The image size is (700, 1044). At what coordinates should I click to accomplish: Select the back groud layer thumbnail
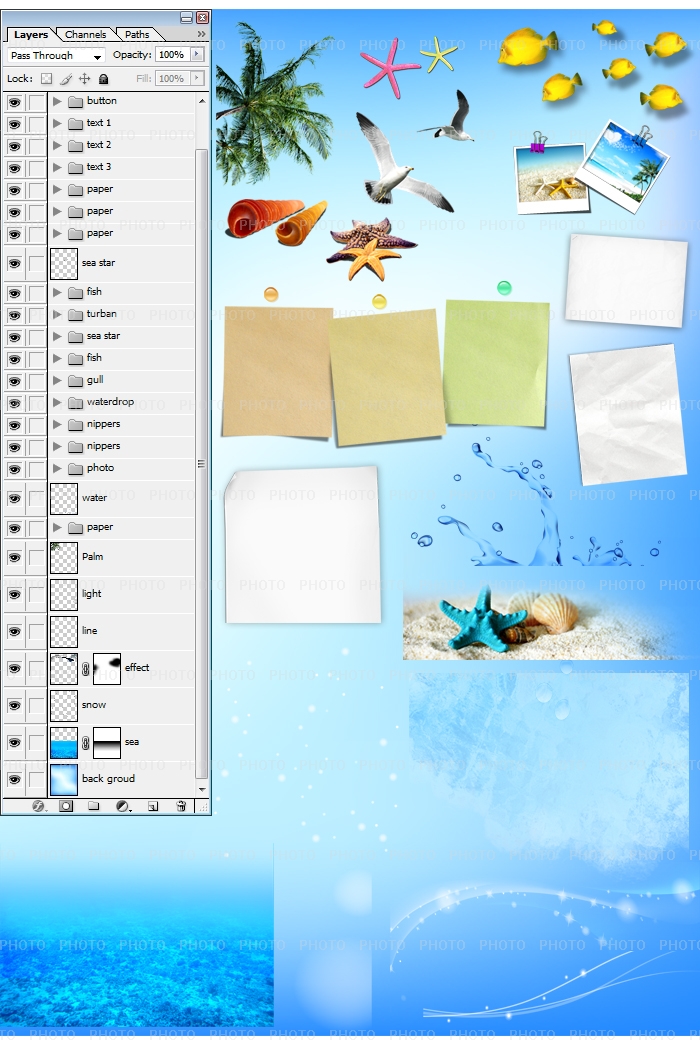click(x=64, y=779)
